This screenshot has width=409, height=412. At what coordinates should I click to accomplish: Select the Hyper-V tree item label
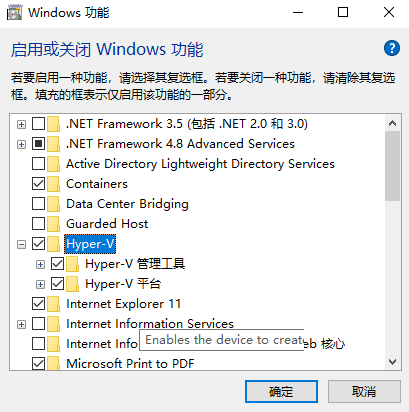click(x=90, y=244)
